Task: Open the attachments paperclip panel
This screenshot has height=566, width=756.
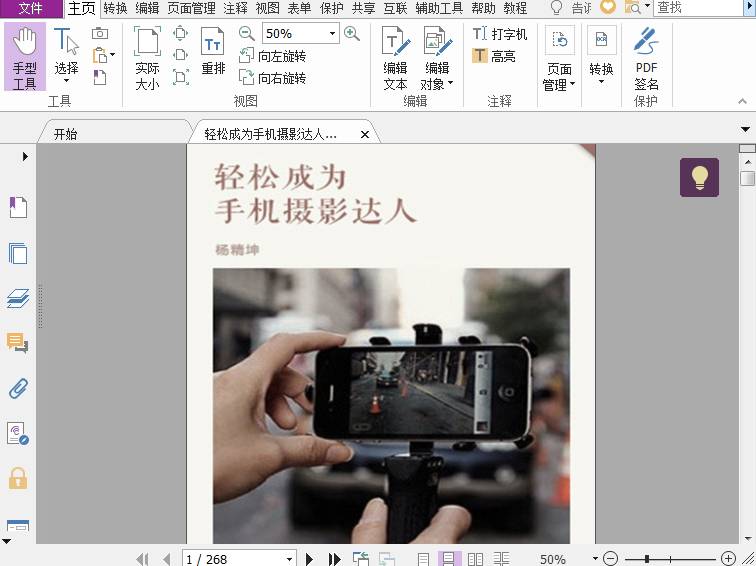Action: pos(18,388)
